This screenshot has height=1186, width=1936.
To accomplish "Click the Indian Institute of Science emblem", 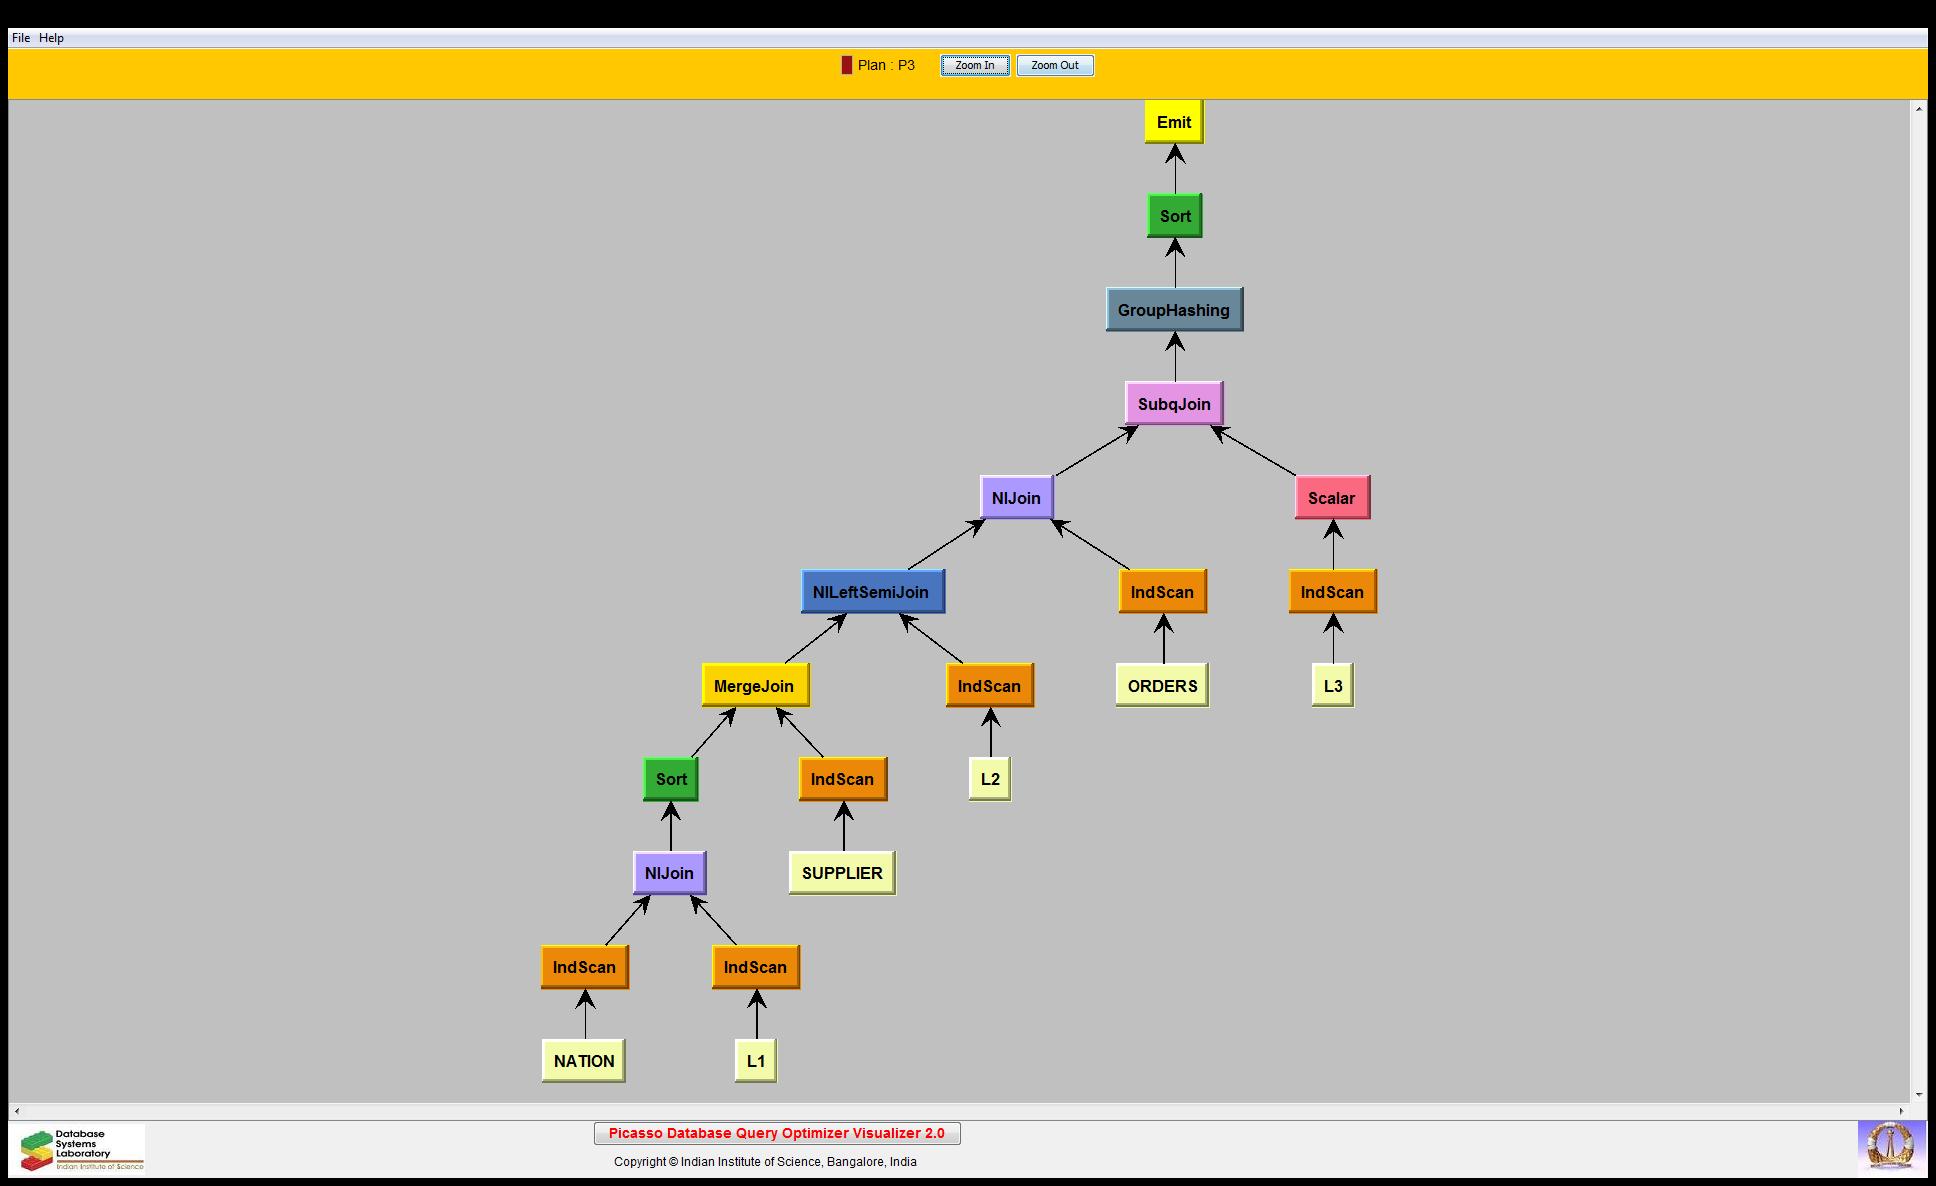I will [1890, 1147].
